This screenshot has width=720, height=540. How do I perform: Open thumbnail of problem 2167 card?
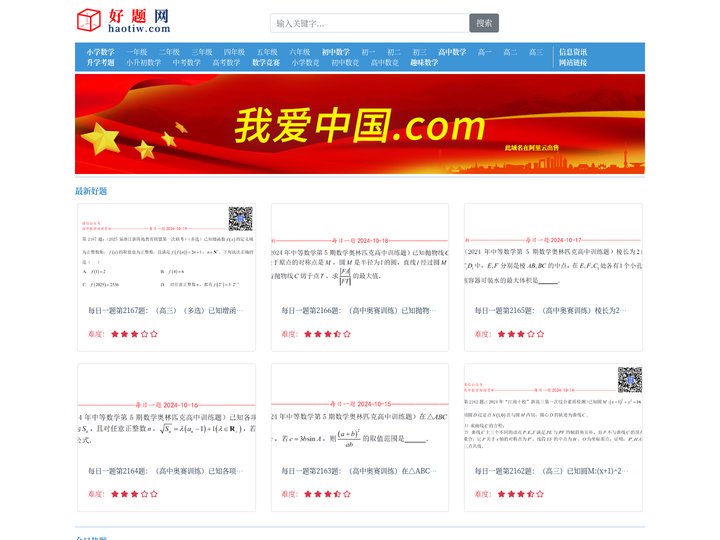point(167,250)
